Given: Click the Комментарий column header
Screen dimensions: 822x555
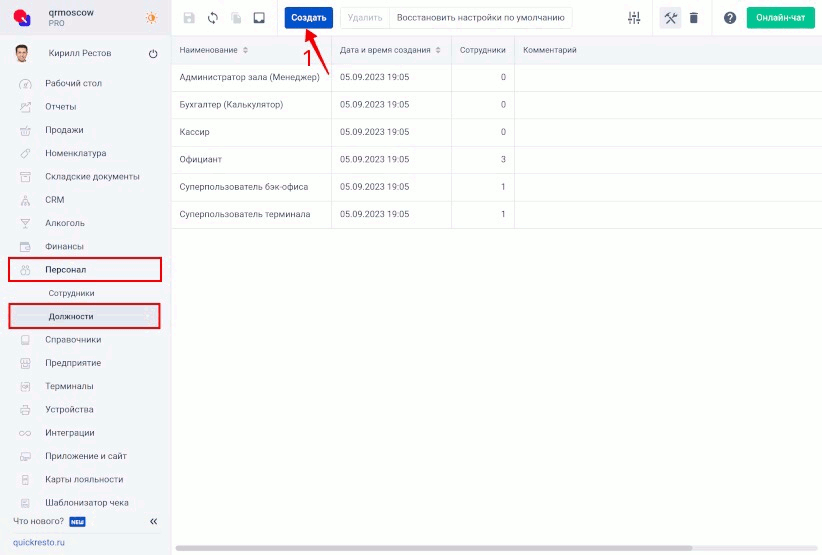Looking at the screenshot, I should coord(550,50).
